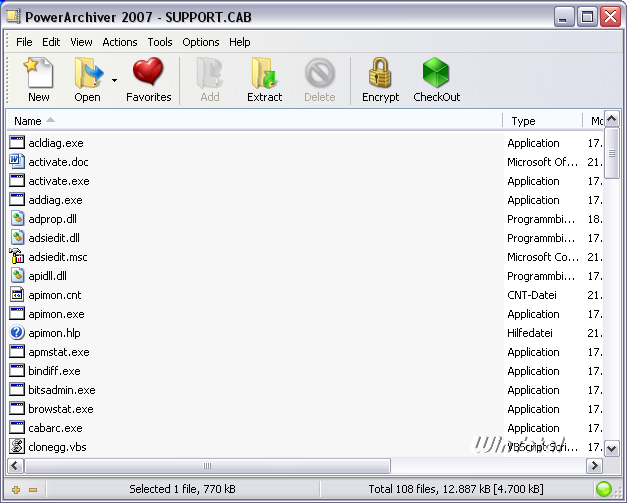Click the orange plus icon in status bar

click(16, 489)
